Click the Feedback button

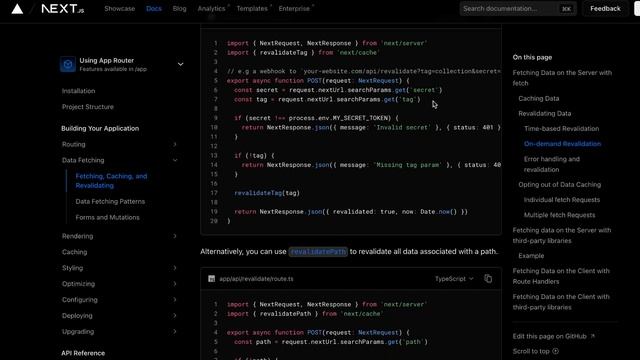[605, 9]
